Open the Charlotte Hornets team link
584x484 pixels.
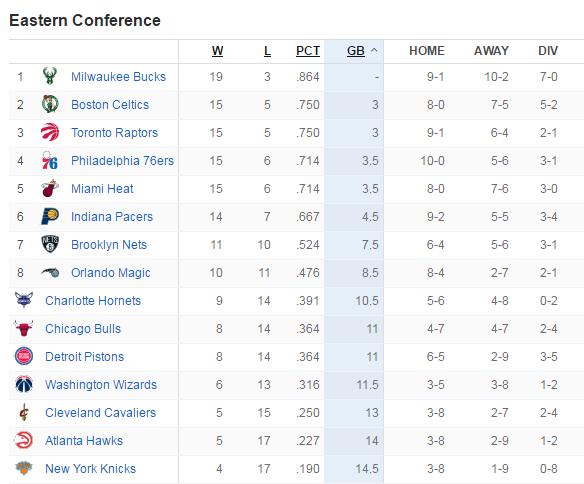[93, 300]
